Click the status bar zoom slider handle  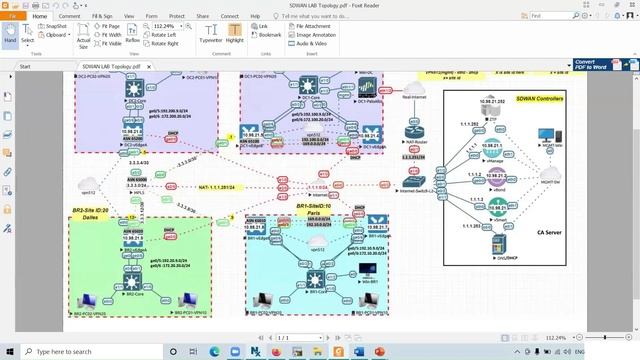click(605, 338)
